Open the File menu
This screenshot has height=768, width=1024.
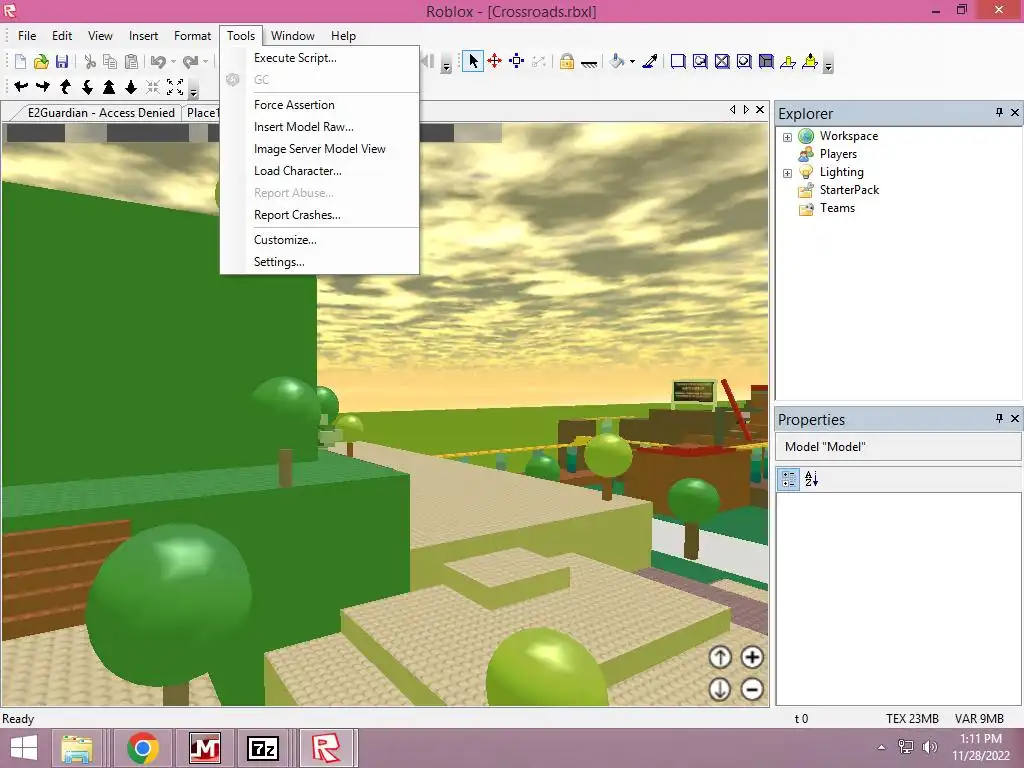pos(27,36)
